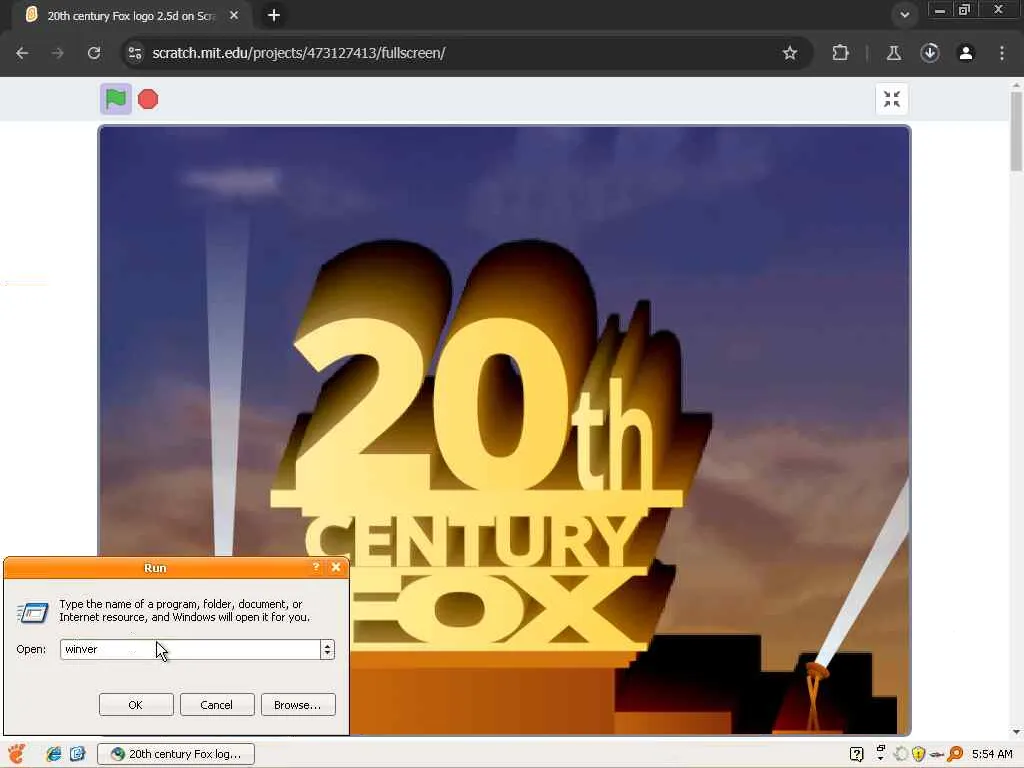
Task: Click the green flag to start project
Action: 116,99
